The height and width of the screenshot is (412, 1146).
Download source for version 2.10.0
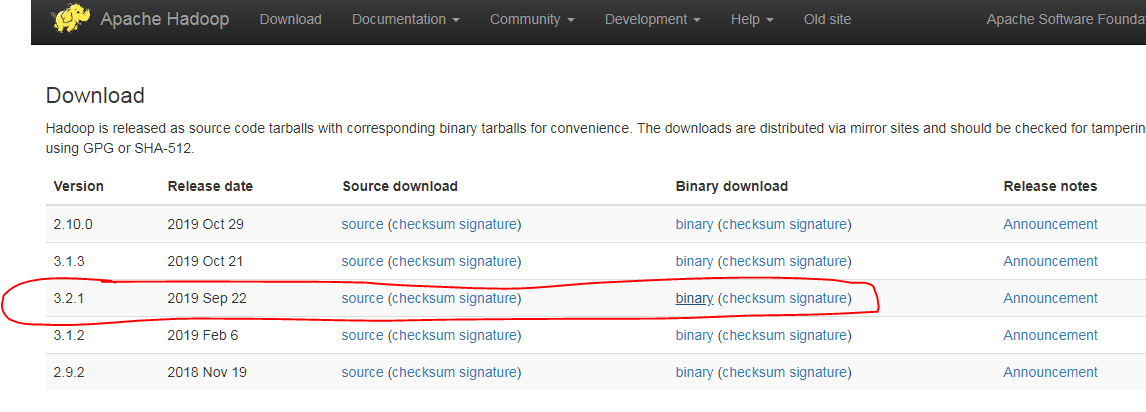(x=363, y=224)
